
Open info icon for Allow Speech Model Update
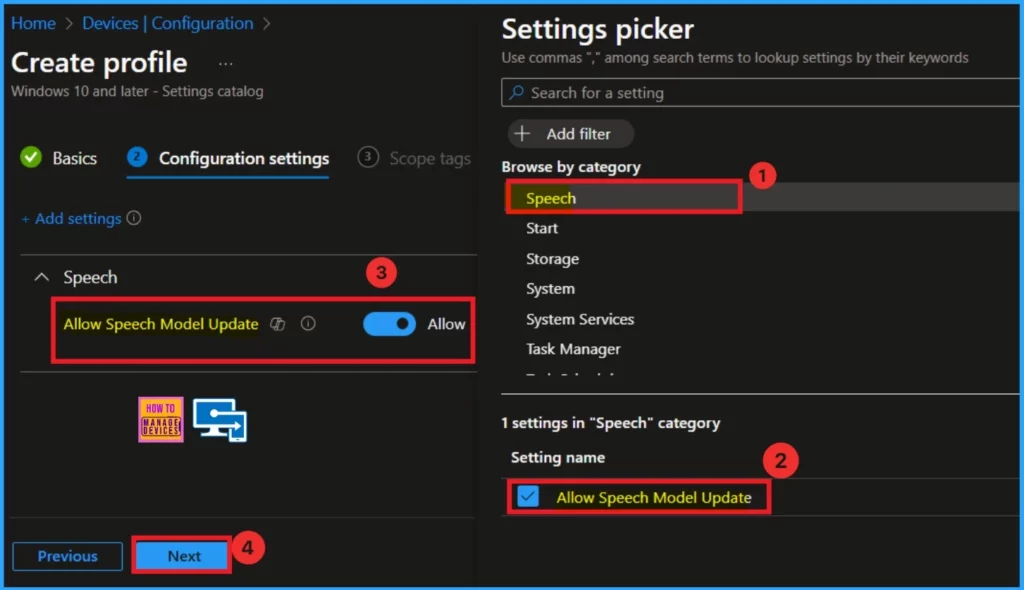[308, 323]
